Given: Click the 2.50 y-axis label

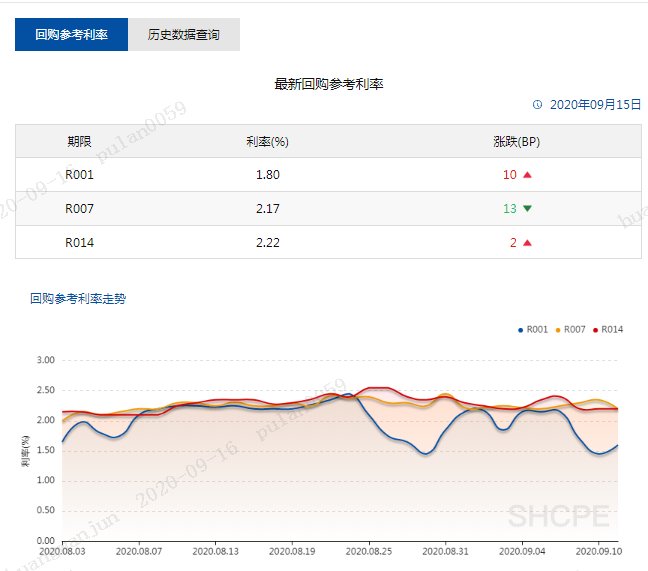Looking at the screenshot, I should click(x=46, y=390).
